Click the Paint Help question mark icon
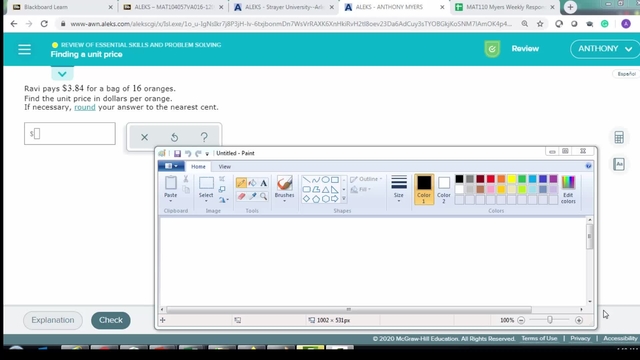Screen dimensions: 640x360 [588, 166]
